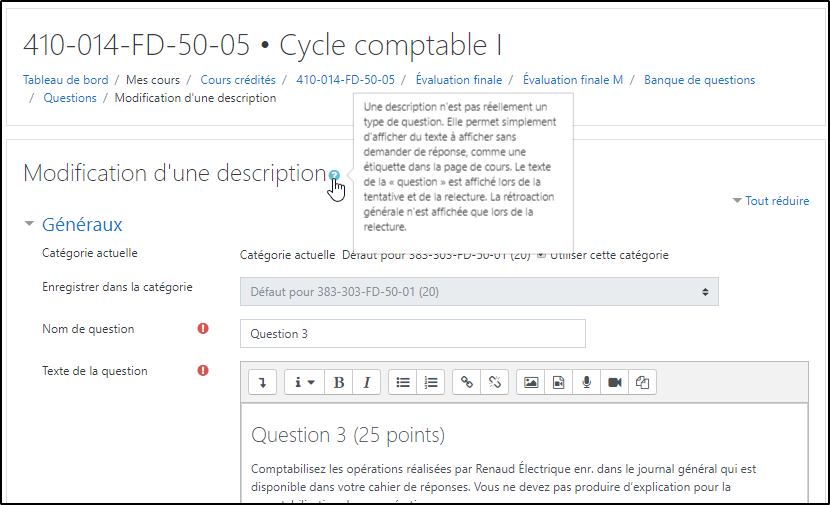Open the manage files tool
The width and height of the screenshot is (830, 505).
[x=643, y=382]
